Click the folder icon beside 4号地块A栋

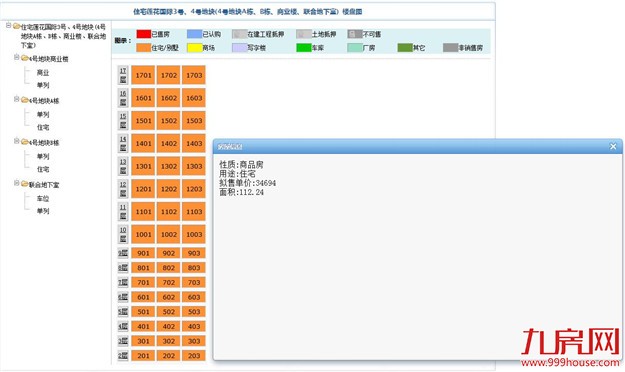(x=24, y=100)
